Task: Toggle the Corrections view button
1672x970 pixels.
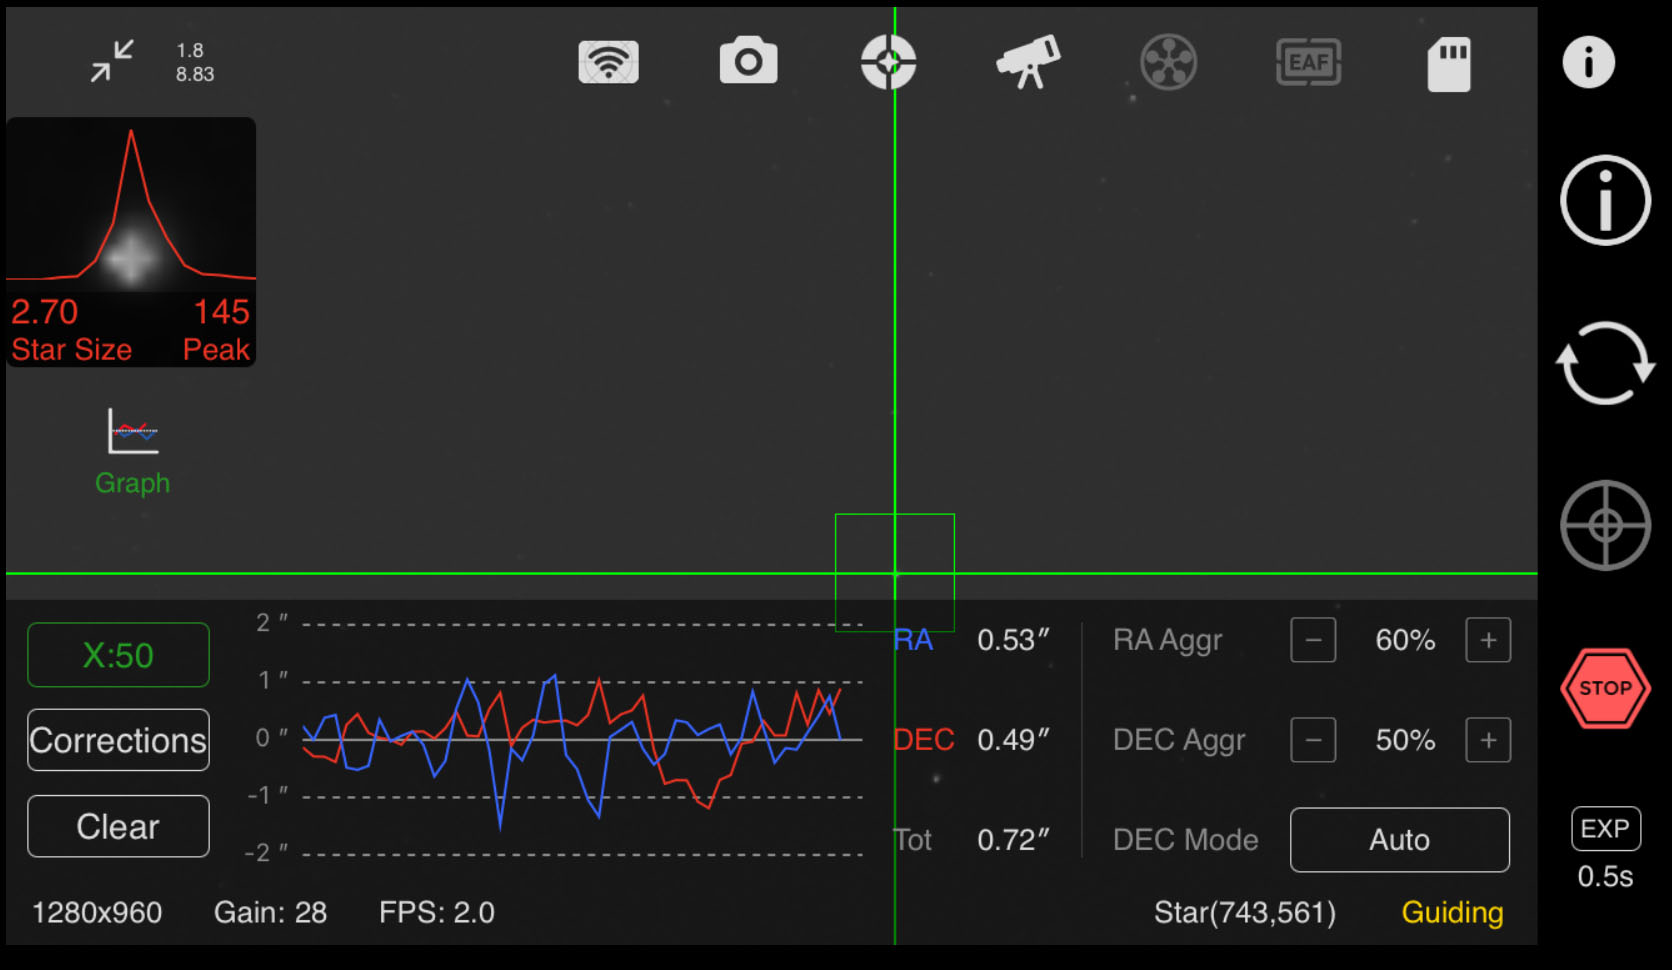Action: coord(118,740)
